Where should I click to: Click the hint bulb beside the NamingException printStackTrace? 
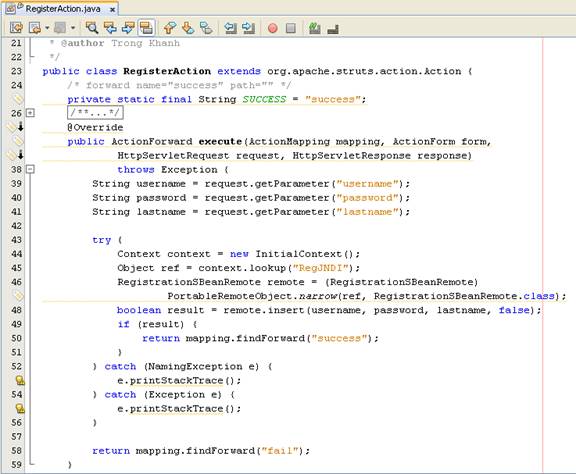(20, 380)
